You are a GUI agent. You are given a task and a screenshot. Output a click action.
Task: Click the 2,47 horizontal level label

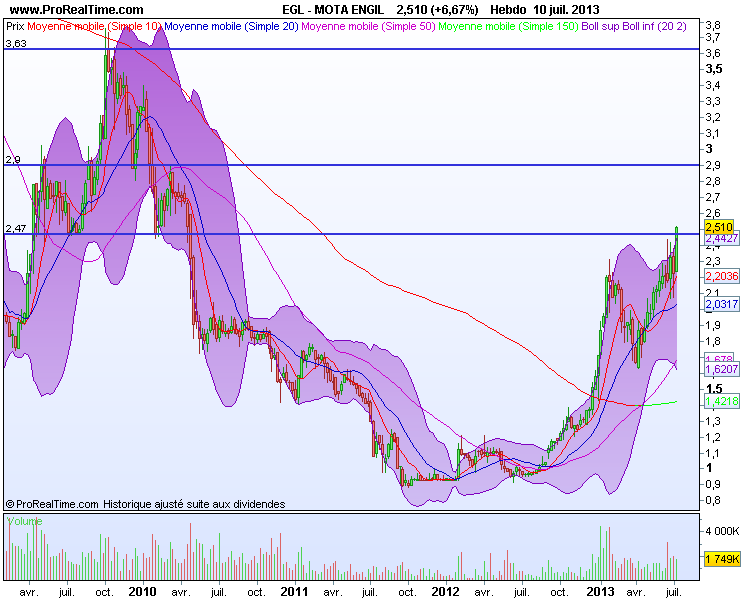(16, 229)
